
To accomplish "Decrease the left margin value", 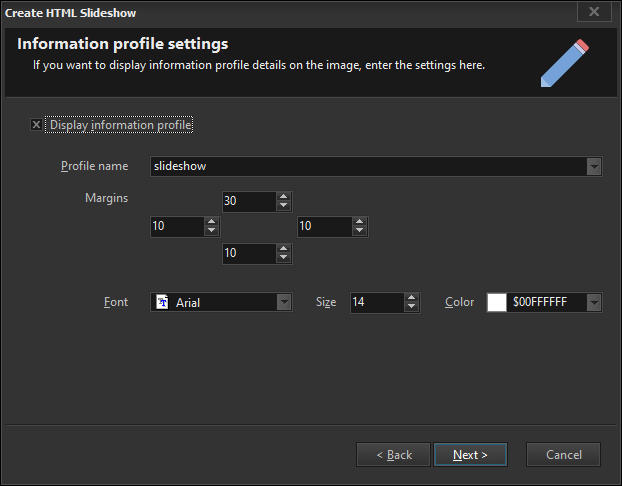I will tap(211, 232).
